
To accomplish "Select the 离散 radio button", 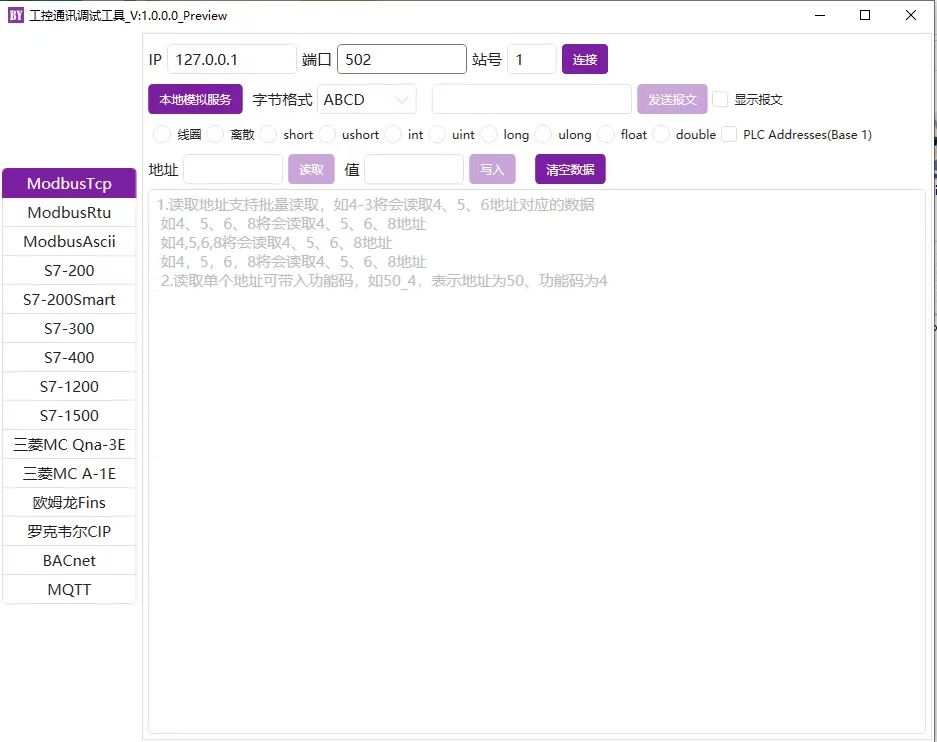I will [215, 134].
